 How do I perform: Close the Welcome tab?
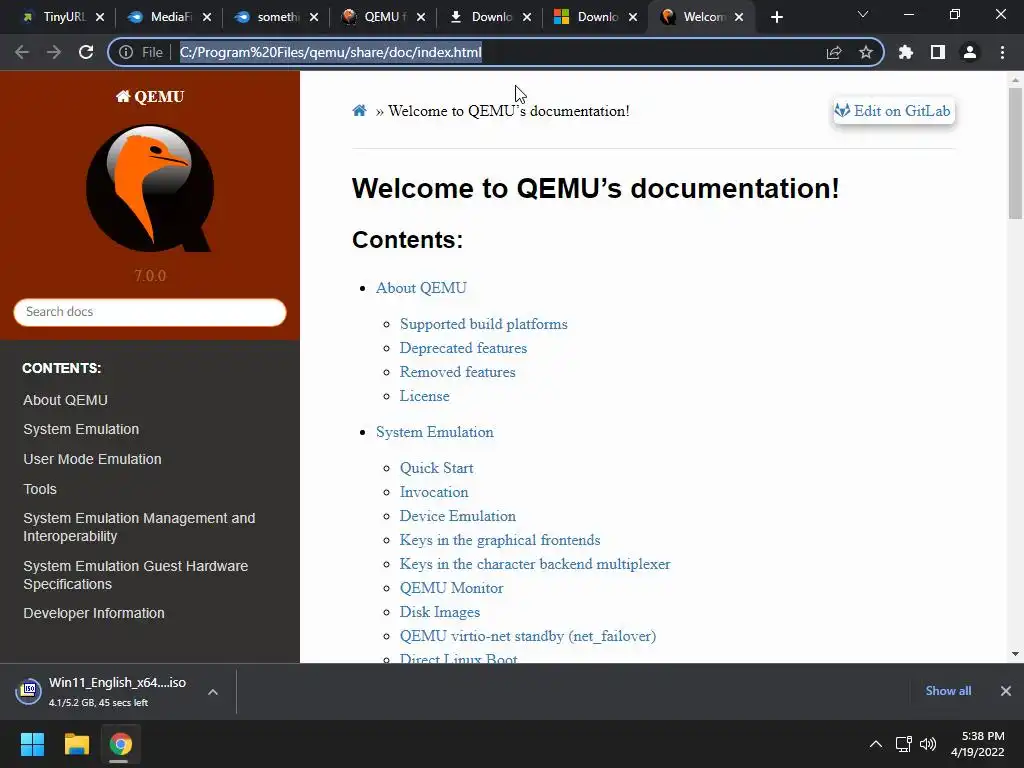pyautogui.click(x=739, y=17)
